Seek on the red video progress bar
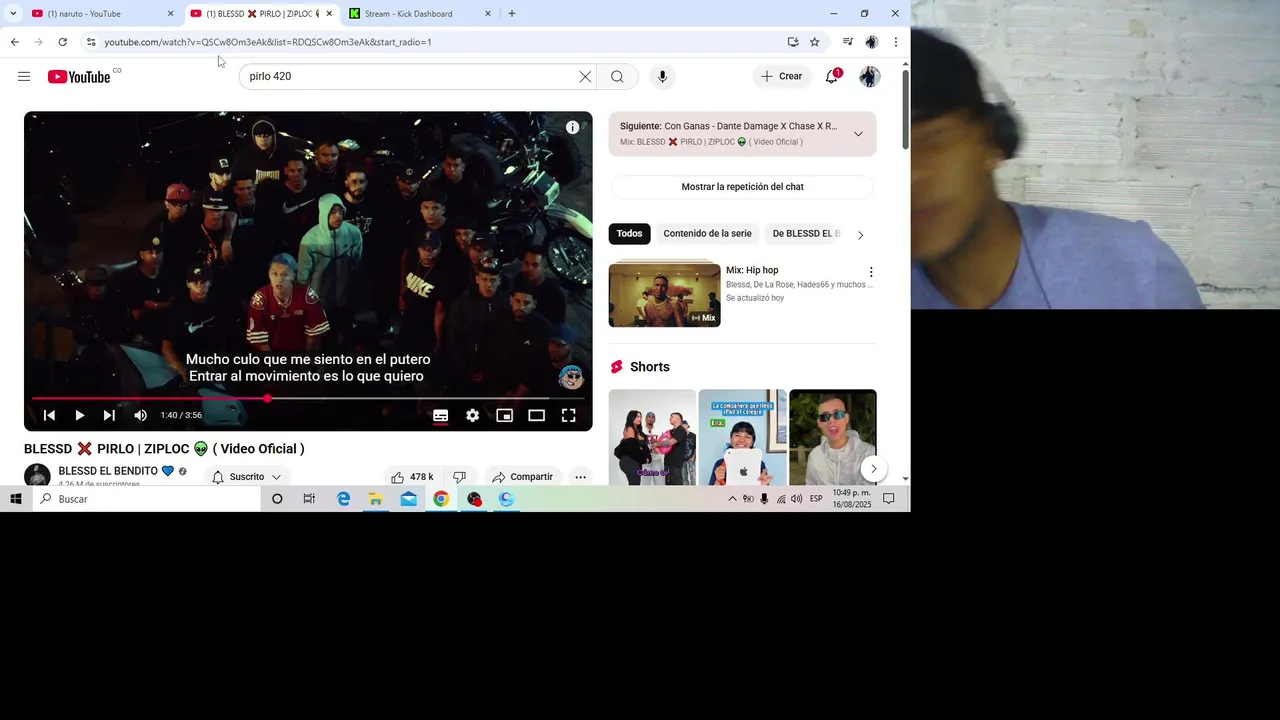This screenshot has width=1280, height=720. click(308, 398)
